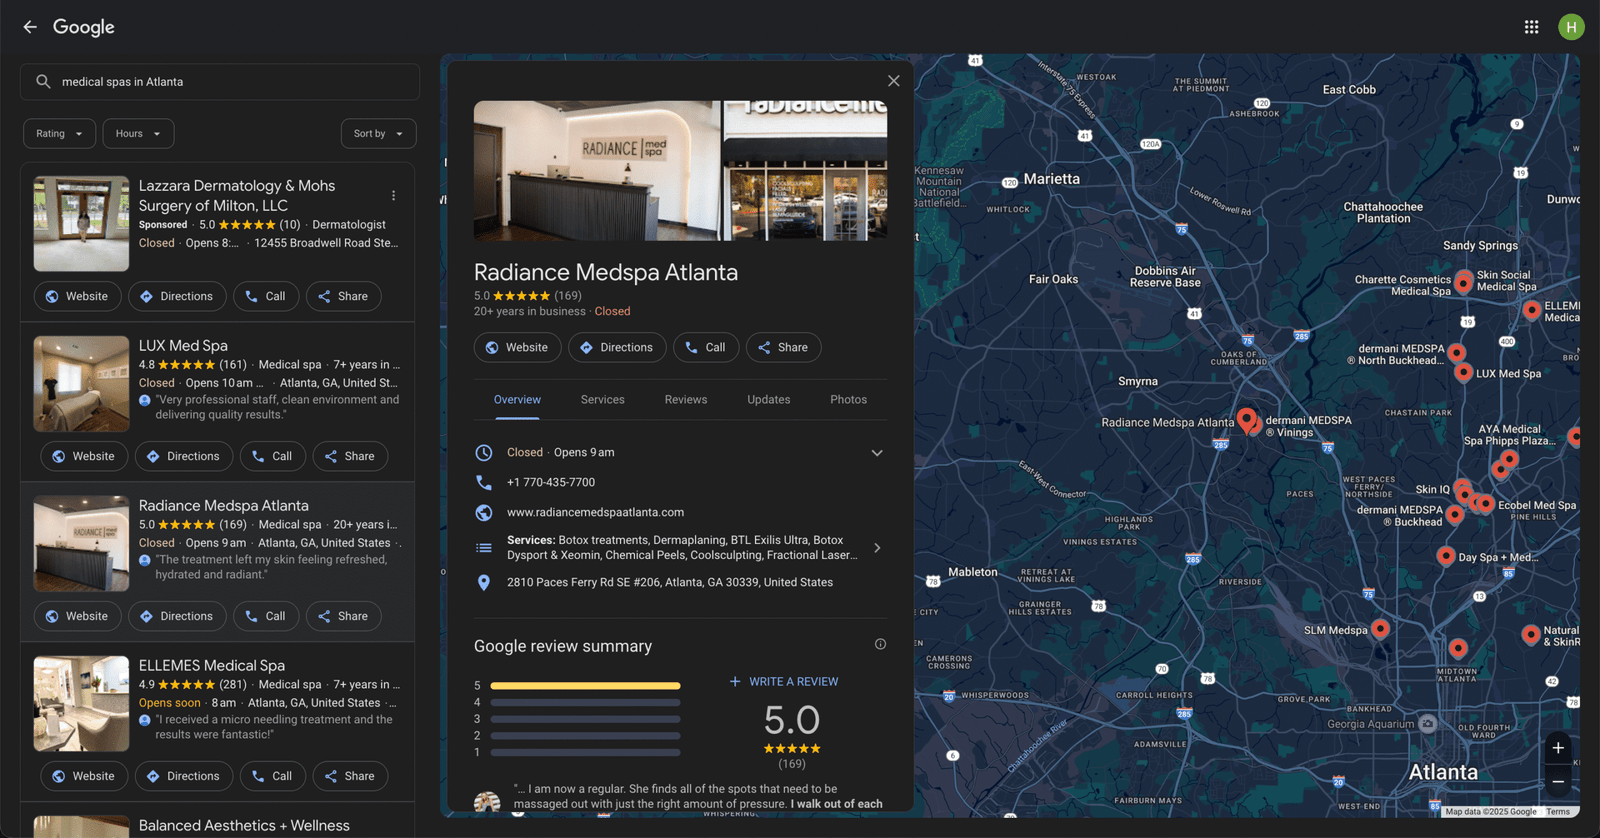Viewport: 1600px width, 838px height.
Task: Click Website in the Radiance details panel
Action: coord(517,347)
